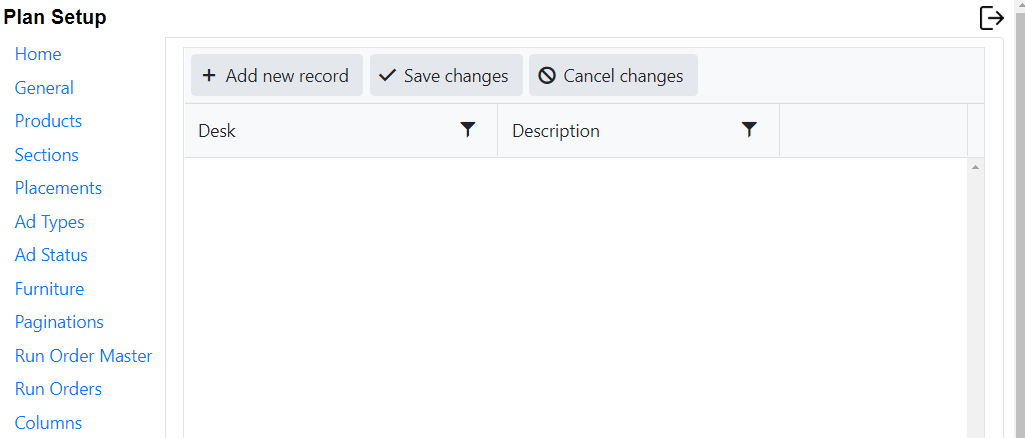Screen dimensions: 1025x438
Task: Open Run Order Master
Action: (x=83, y=356)
